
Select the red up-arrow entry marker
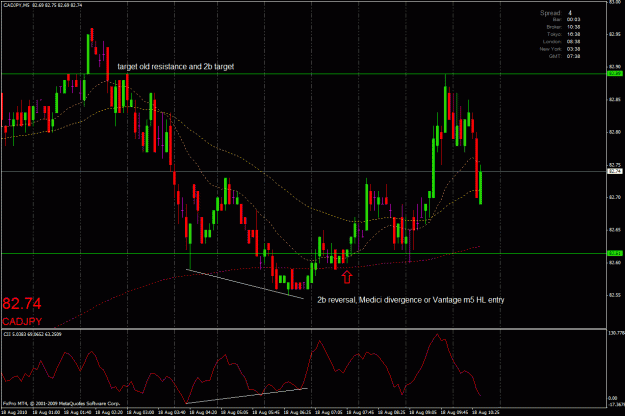[347, 277]
